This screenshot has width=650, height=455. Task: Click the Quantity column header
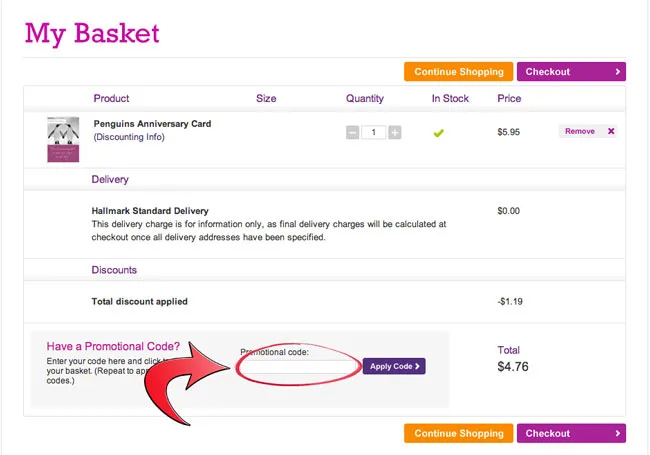(x=365, y=99)
